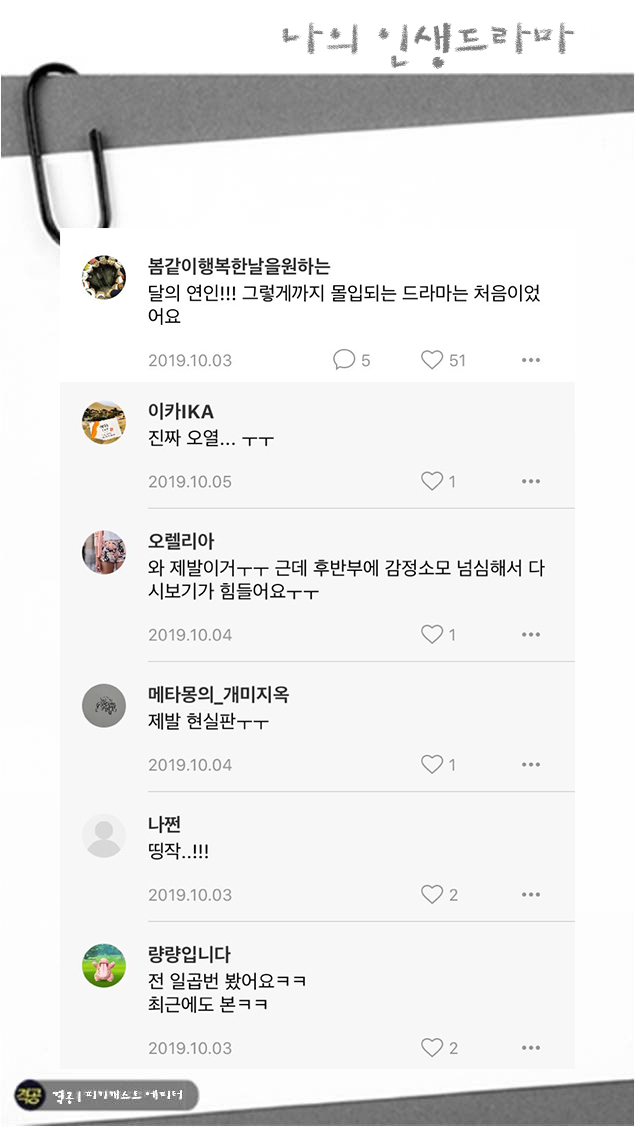Image resolution: width=635 pixels, height=1127 pixels.
Task: Open more options for 이카IKA's comment
Action: 531,481
